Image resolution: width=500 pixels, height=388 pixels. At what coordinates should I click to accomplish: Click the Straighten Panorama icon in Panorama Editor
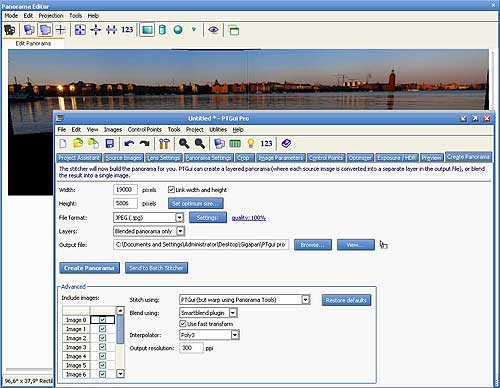(x=111, y=30)
